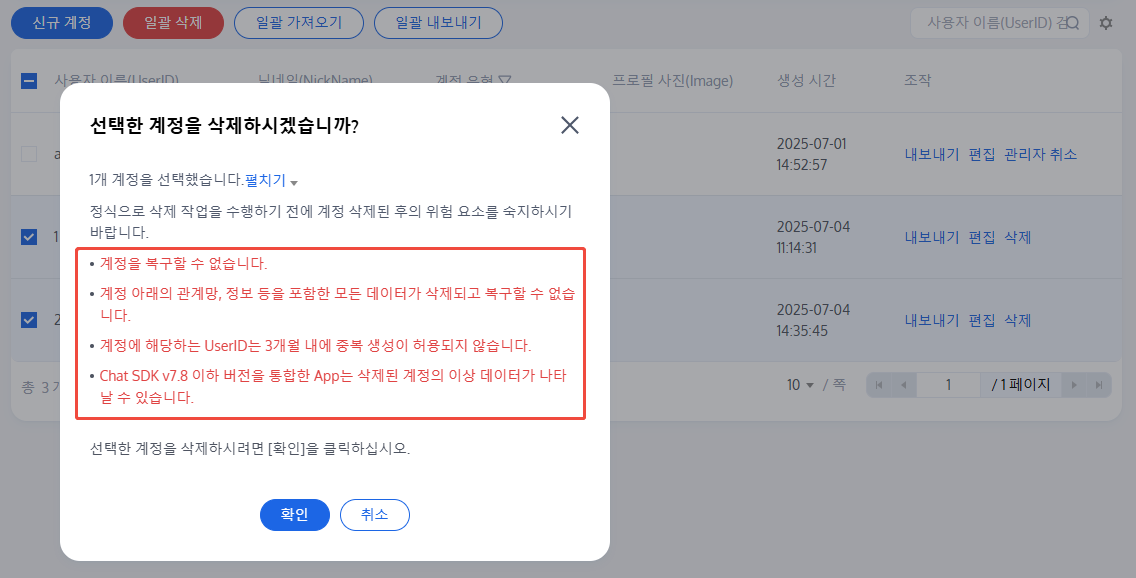Click the 일괄 삭제 button

pos(173,23)
